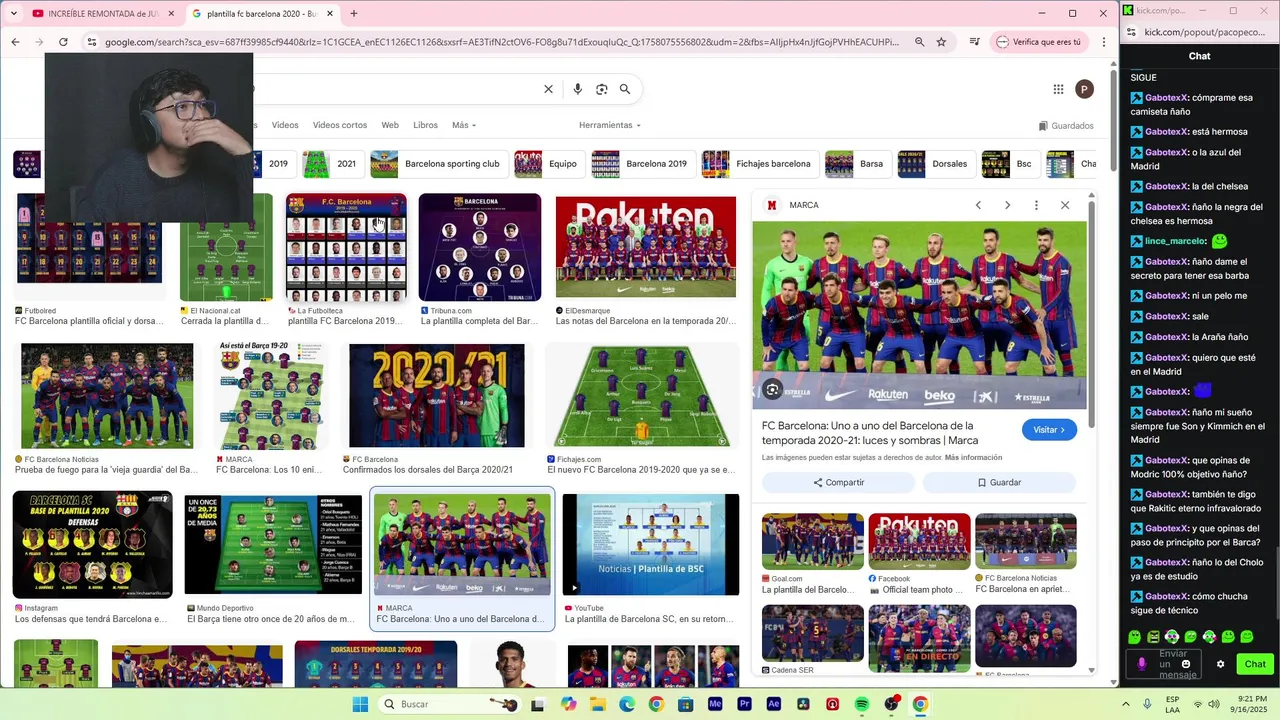Open File Explorer from the taskbar
The width and height of the screenshot is (1280, 720).
coord(598,704)
